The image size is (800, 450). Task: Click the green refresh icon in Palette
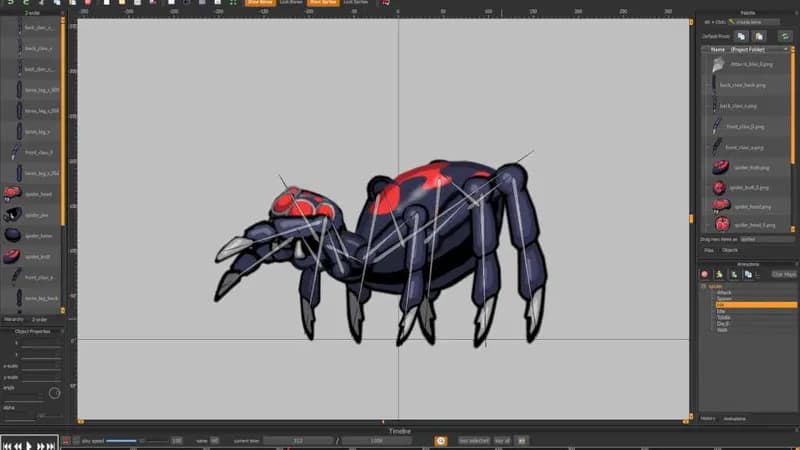785,36
